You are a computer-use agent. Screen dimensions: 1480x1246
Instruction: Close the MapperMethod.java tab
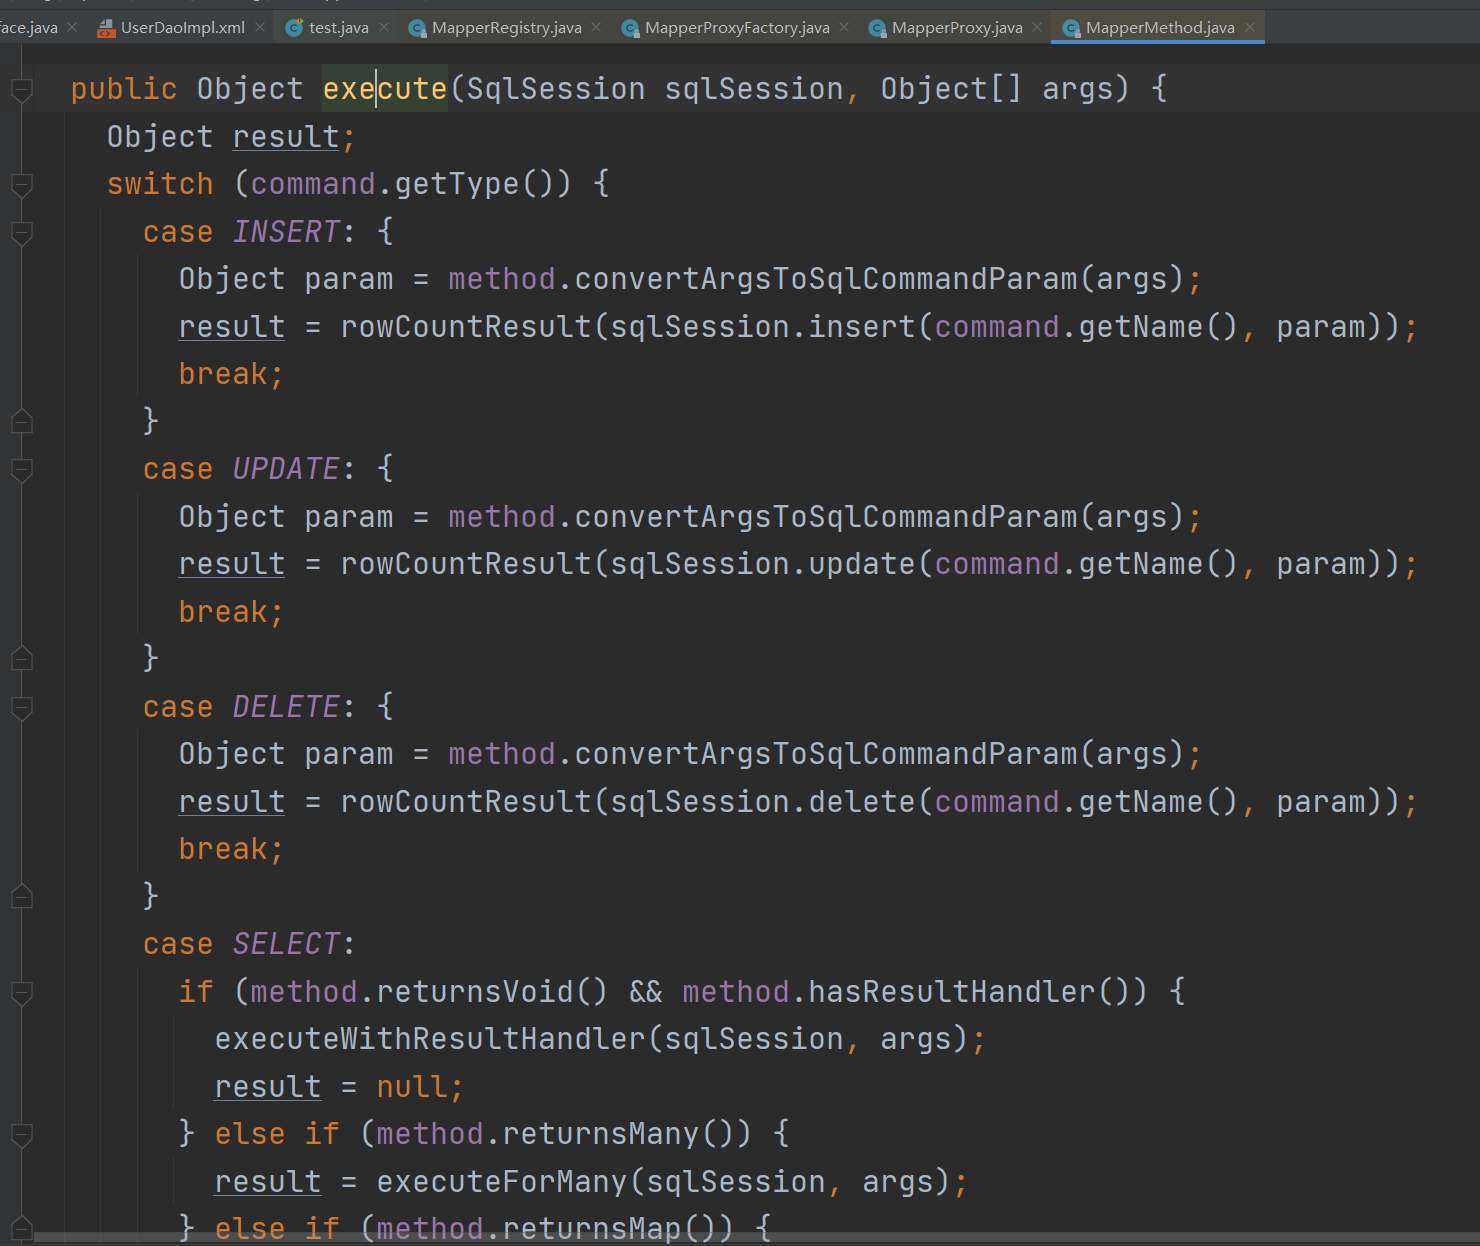click(x=1250, y=27)
